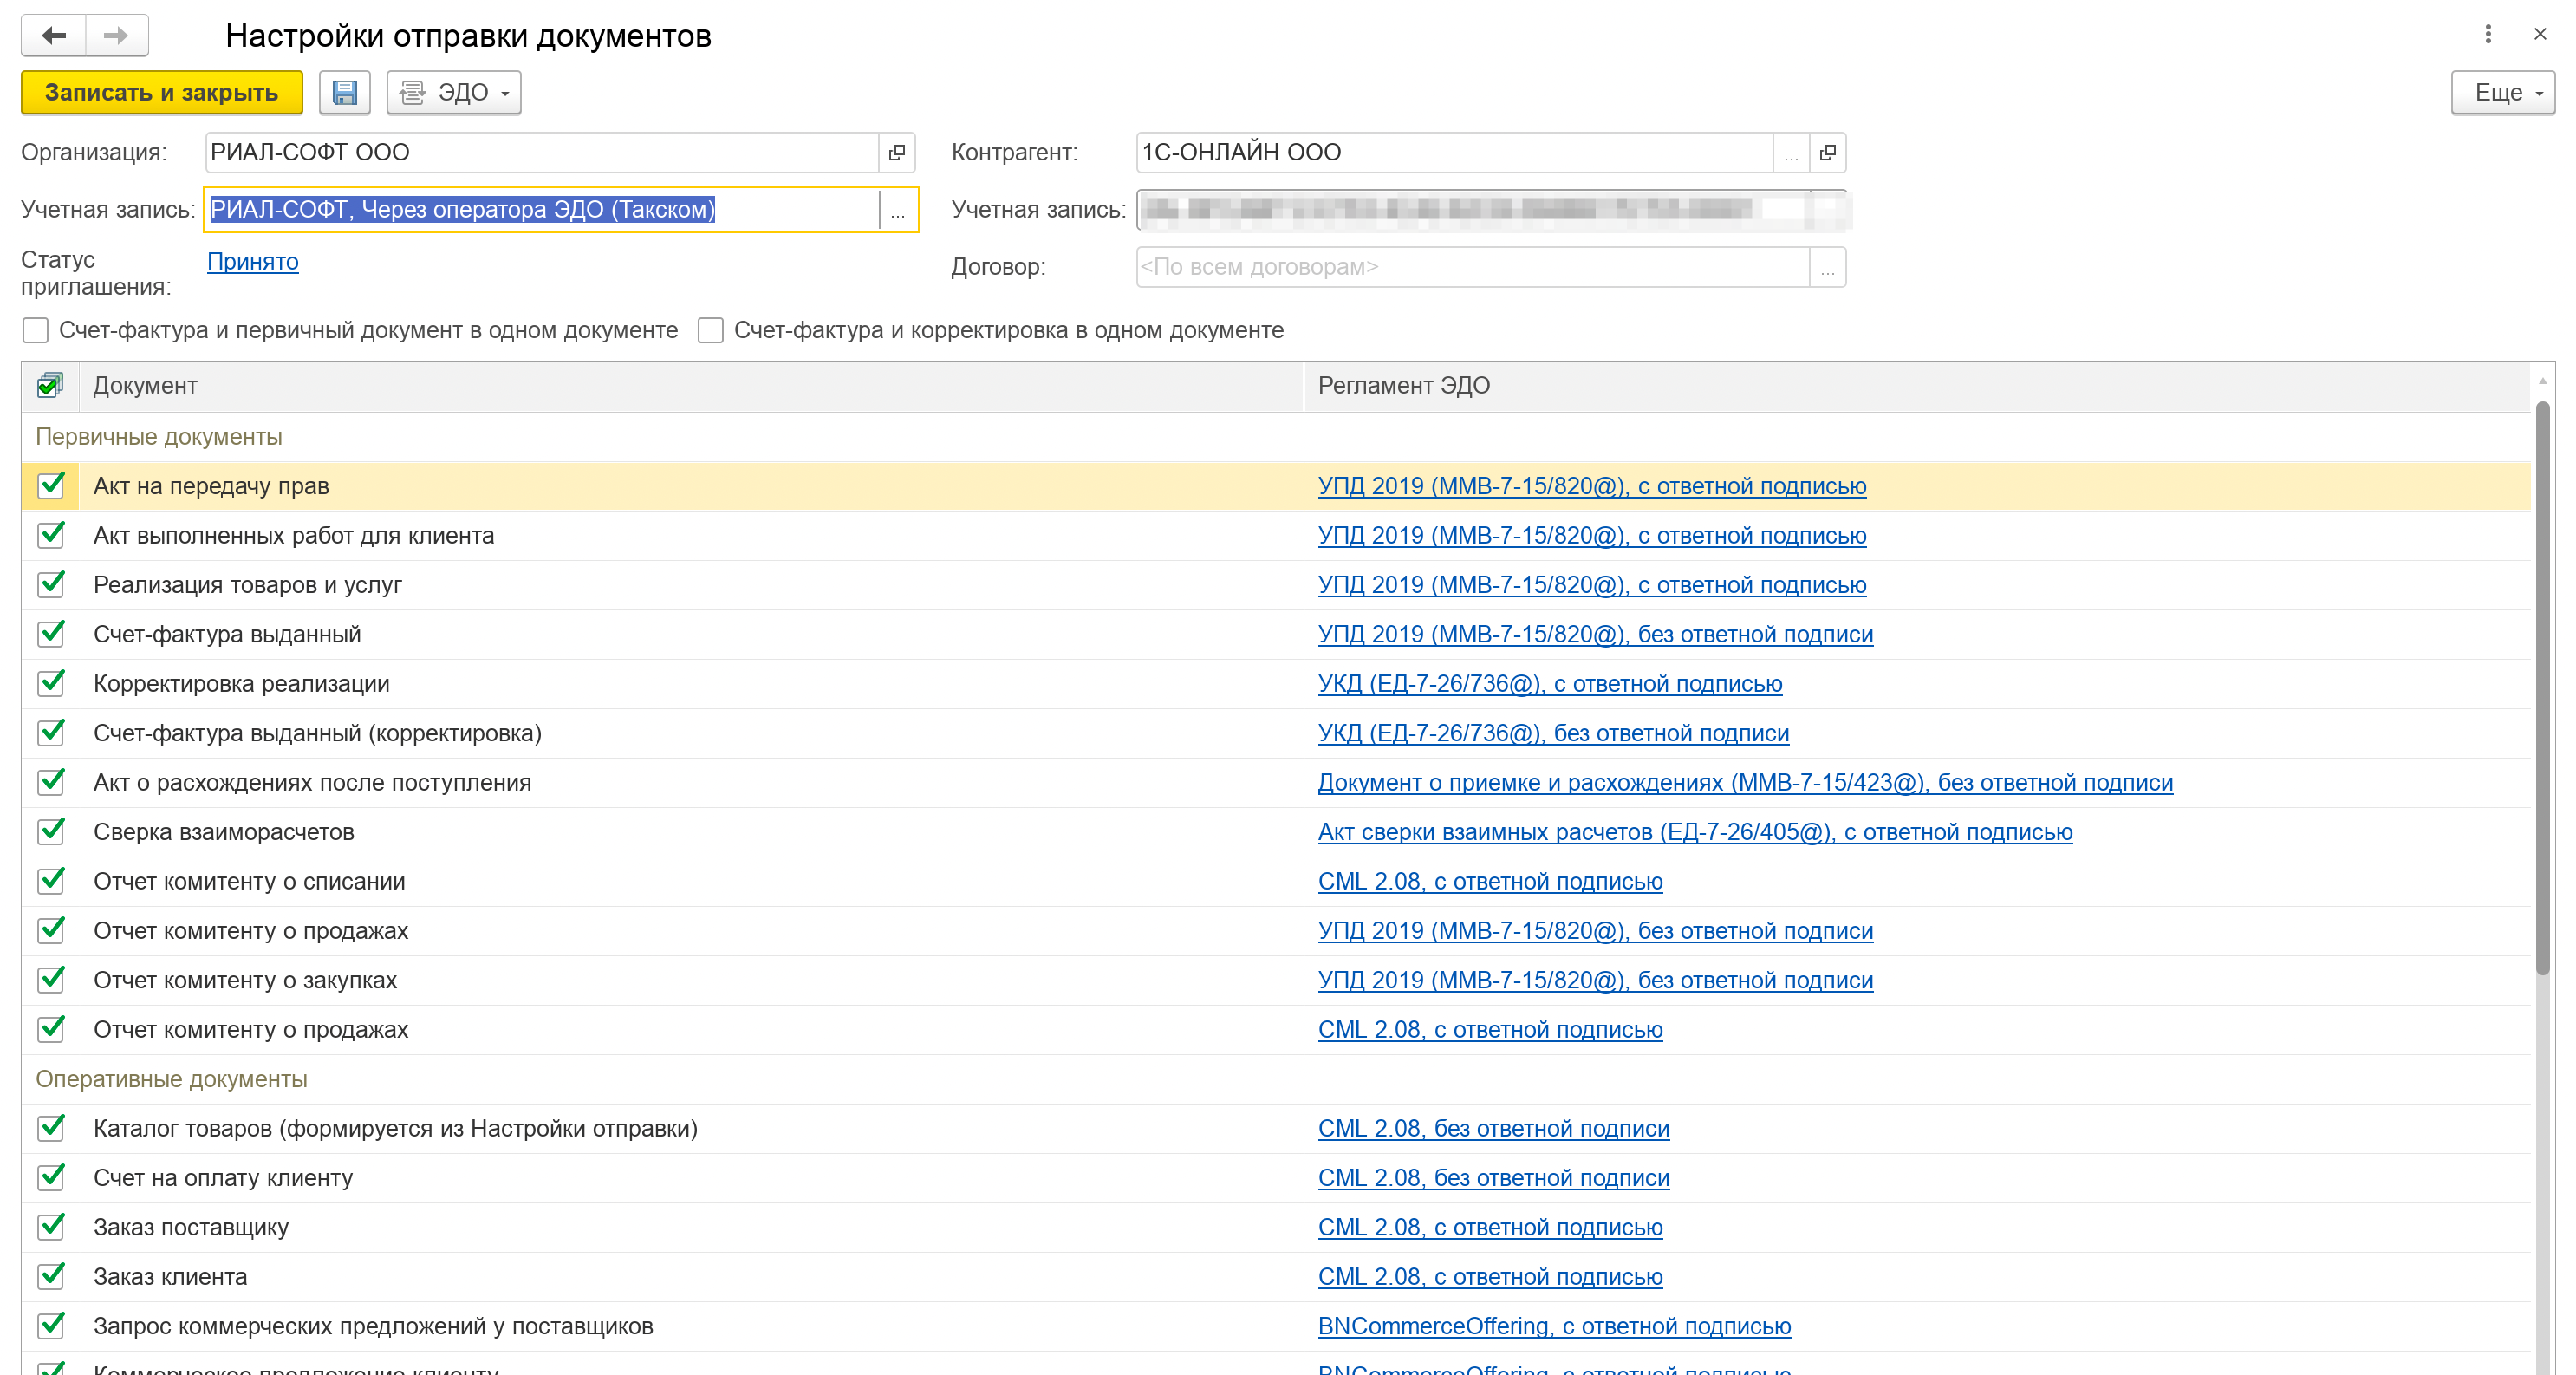Open BNCommerceOffering link for Запрос коммерческих предложений
The height and width of the screenshot is (1375, 2576).
coord(1554,1326)
